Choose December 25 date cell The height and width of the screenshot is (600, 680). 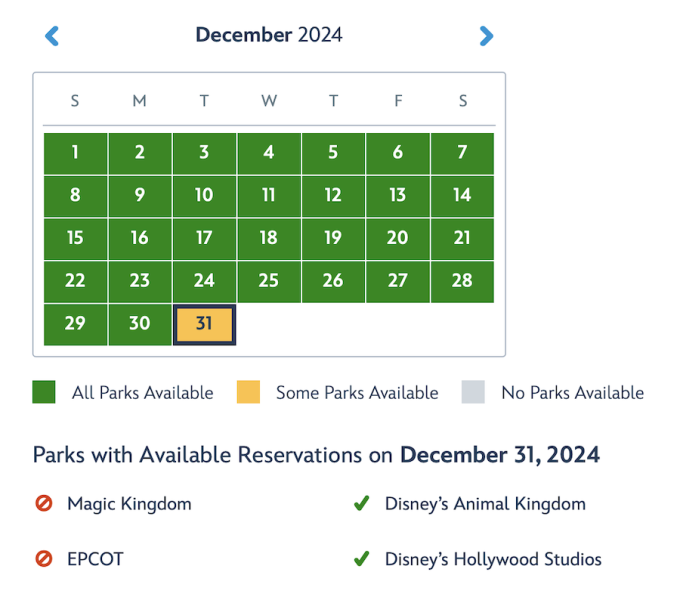268,281
